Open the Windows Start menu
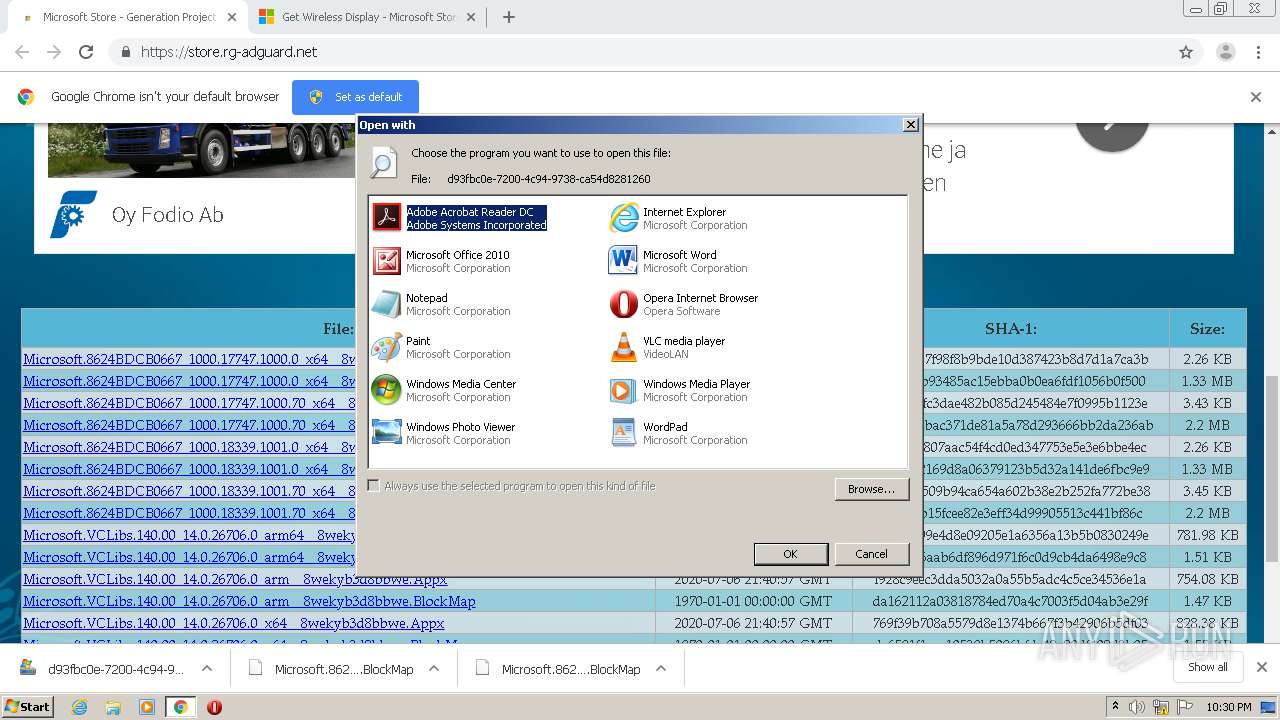 point(28,707)
